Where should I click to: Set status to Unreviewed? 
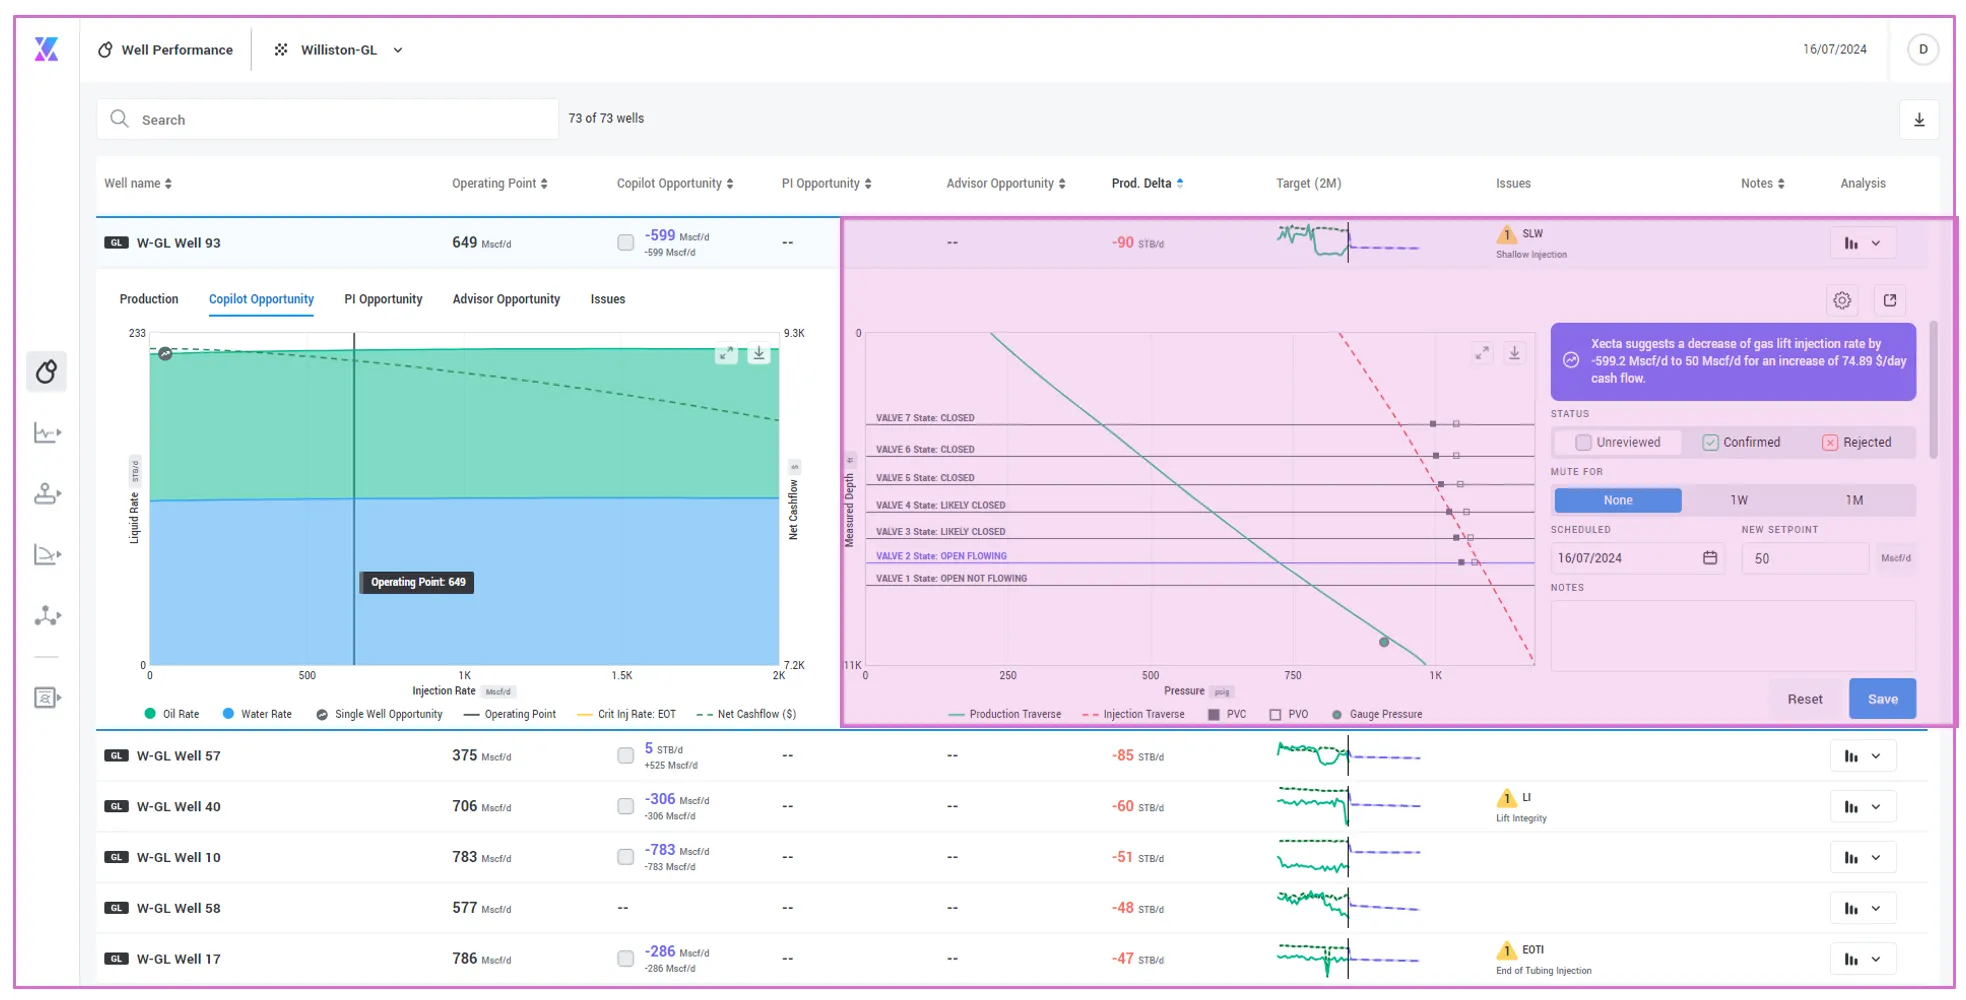coord(1617,442)
